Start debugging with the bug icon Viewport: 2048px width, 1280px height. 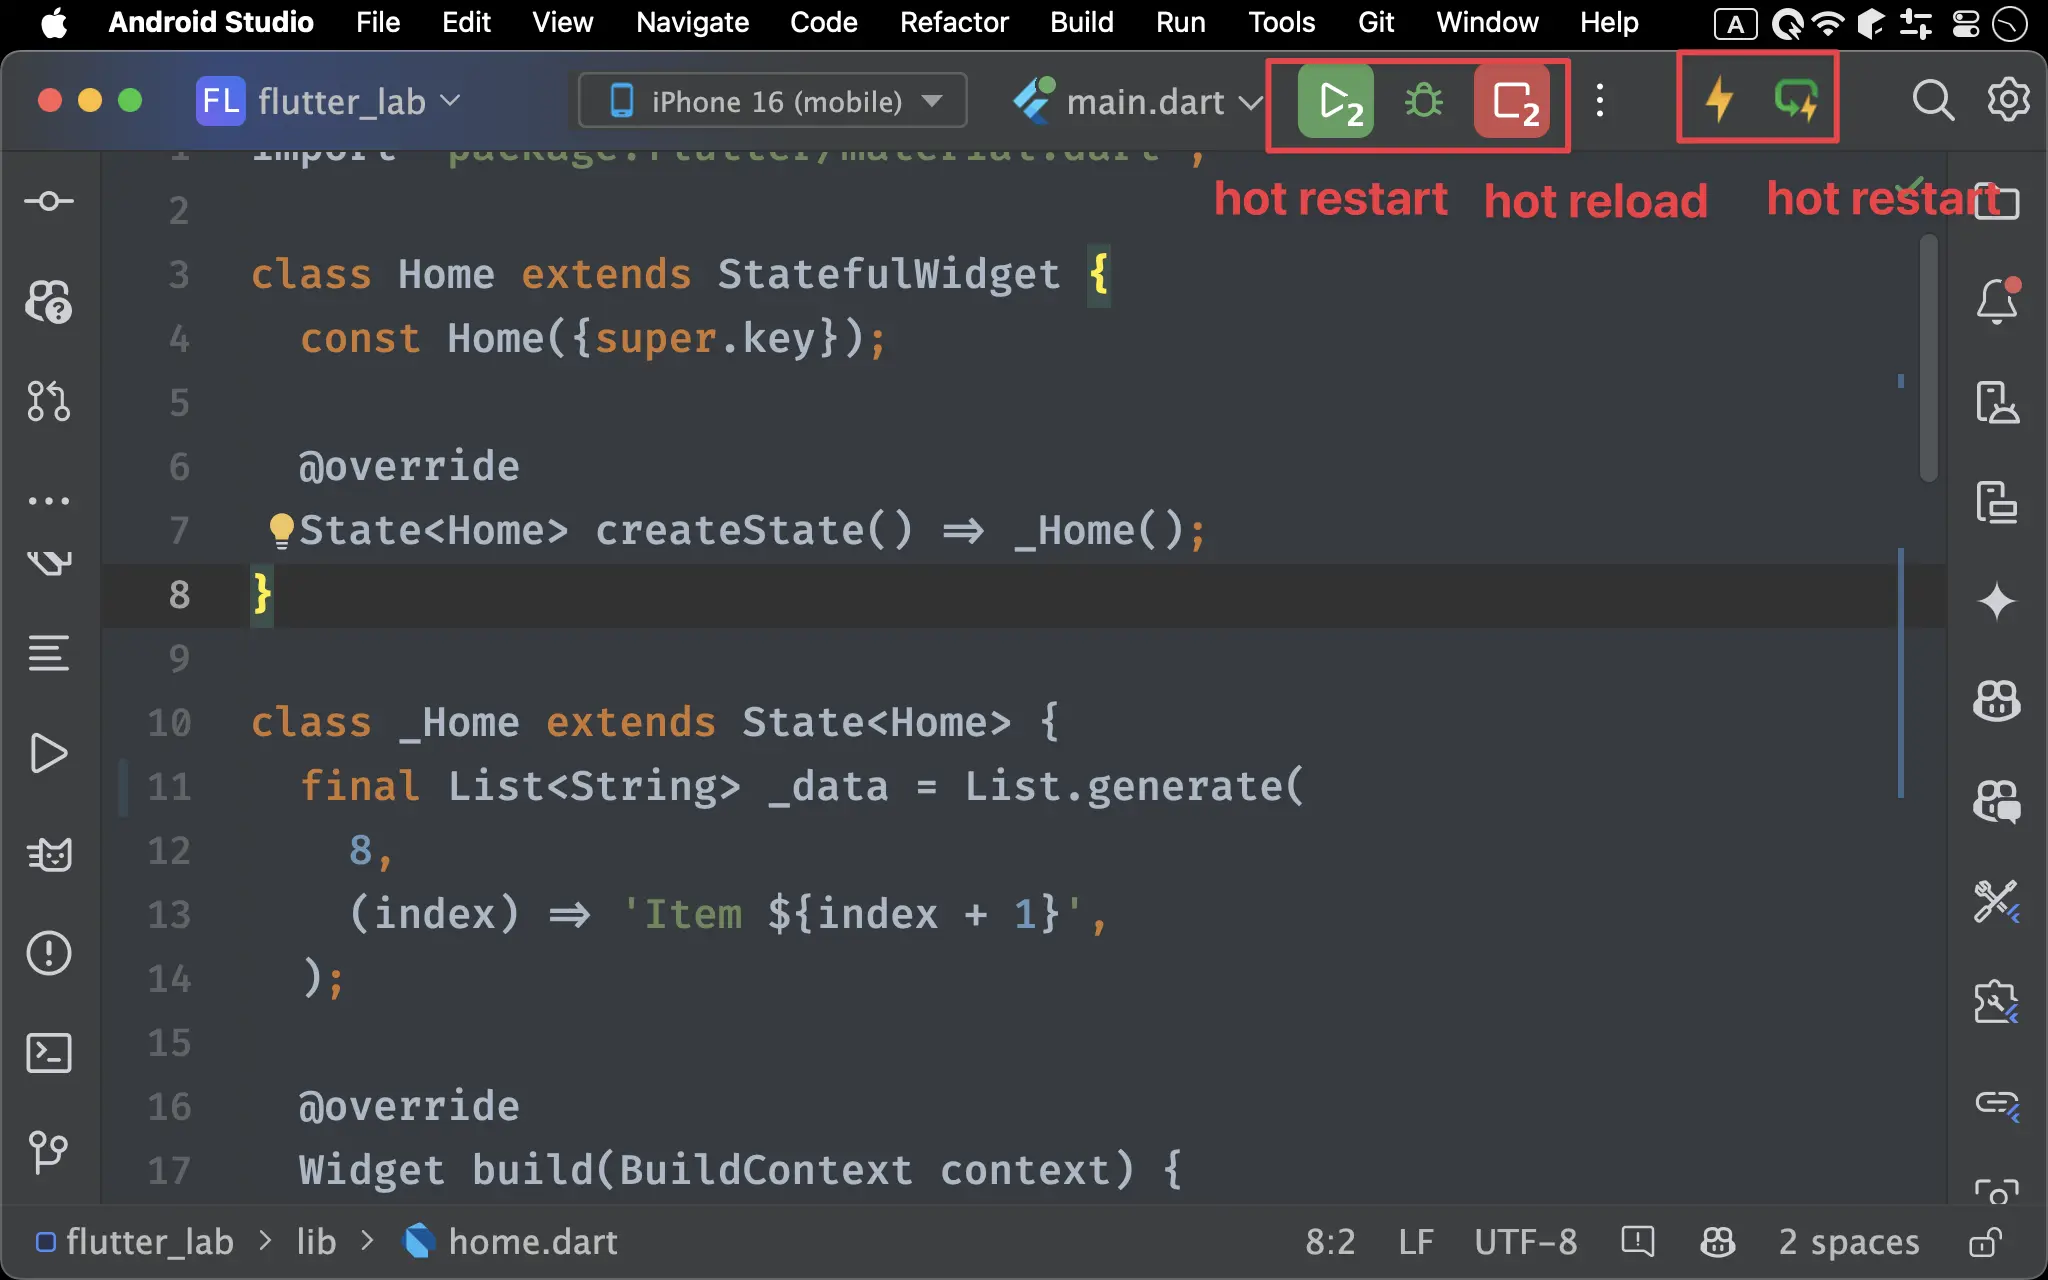[1423, 101]
